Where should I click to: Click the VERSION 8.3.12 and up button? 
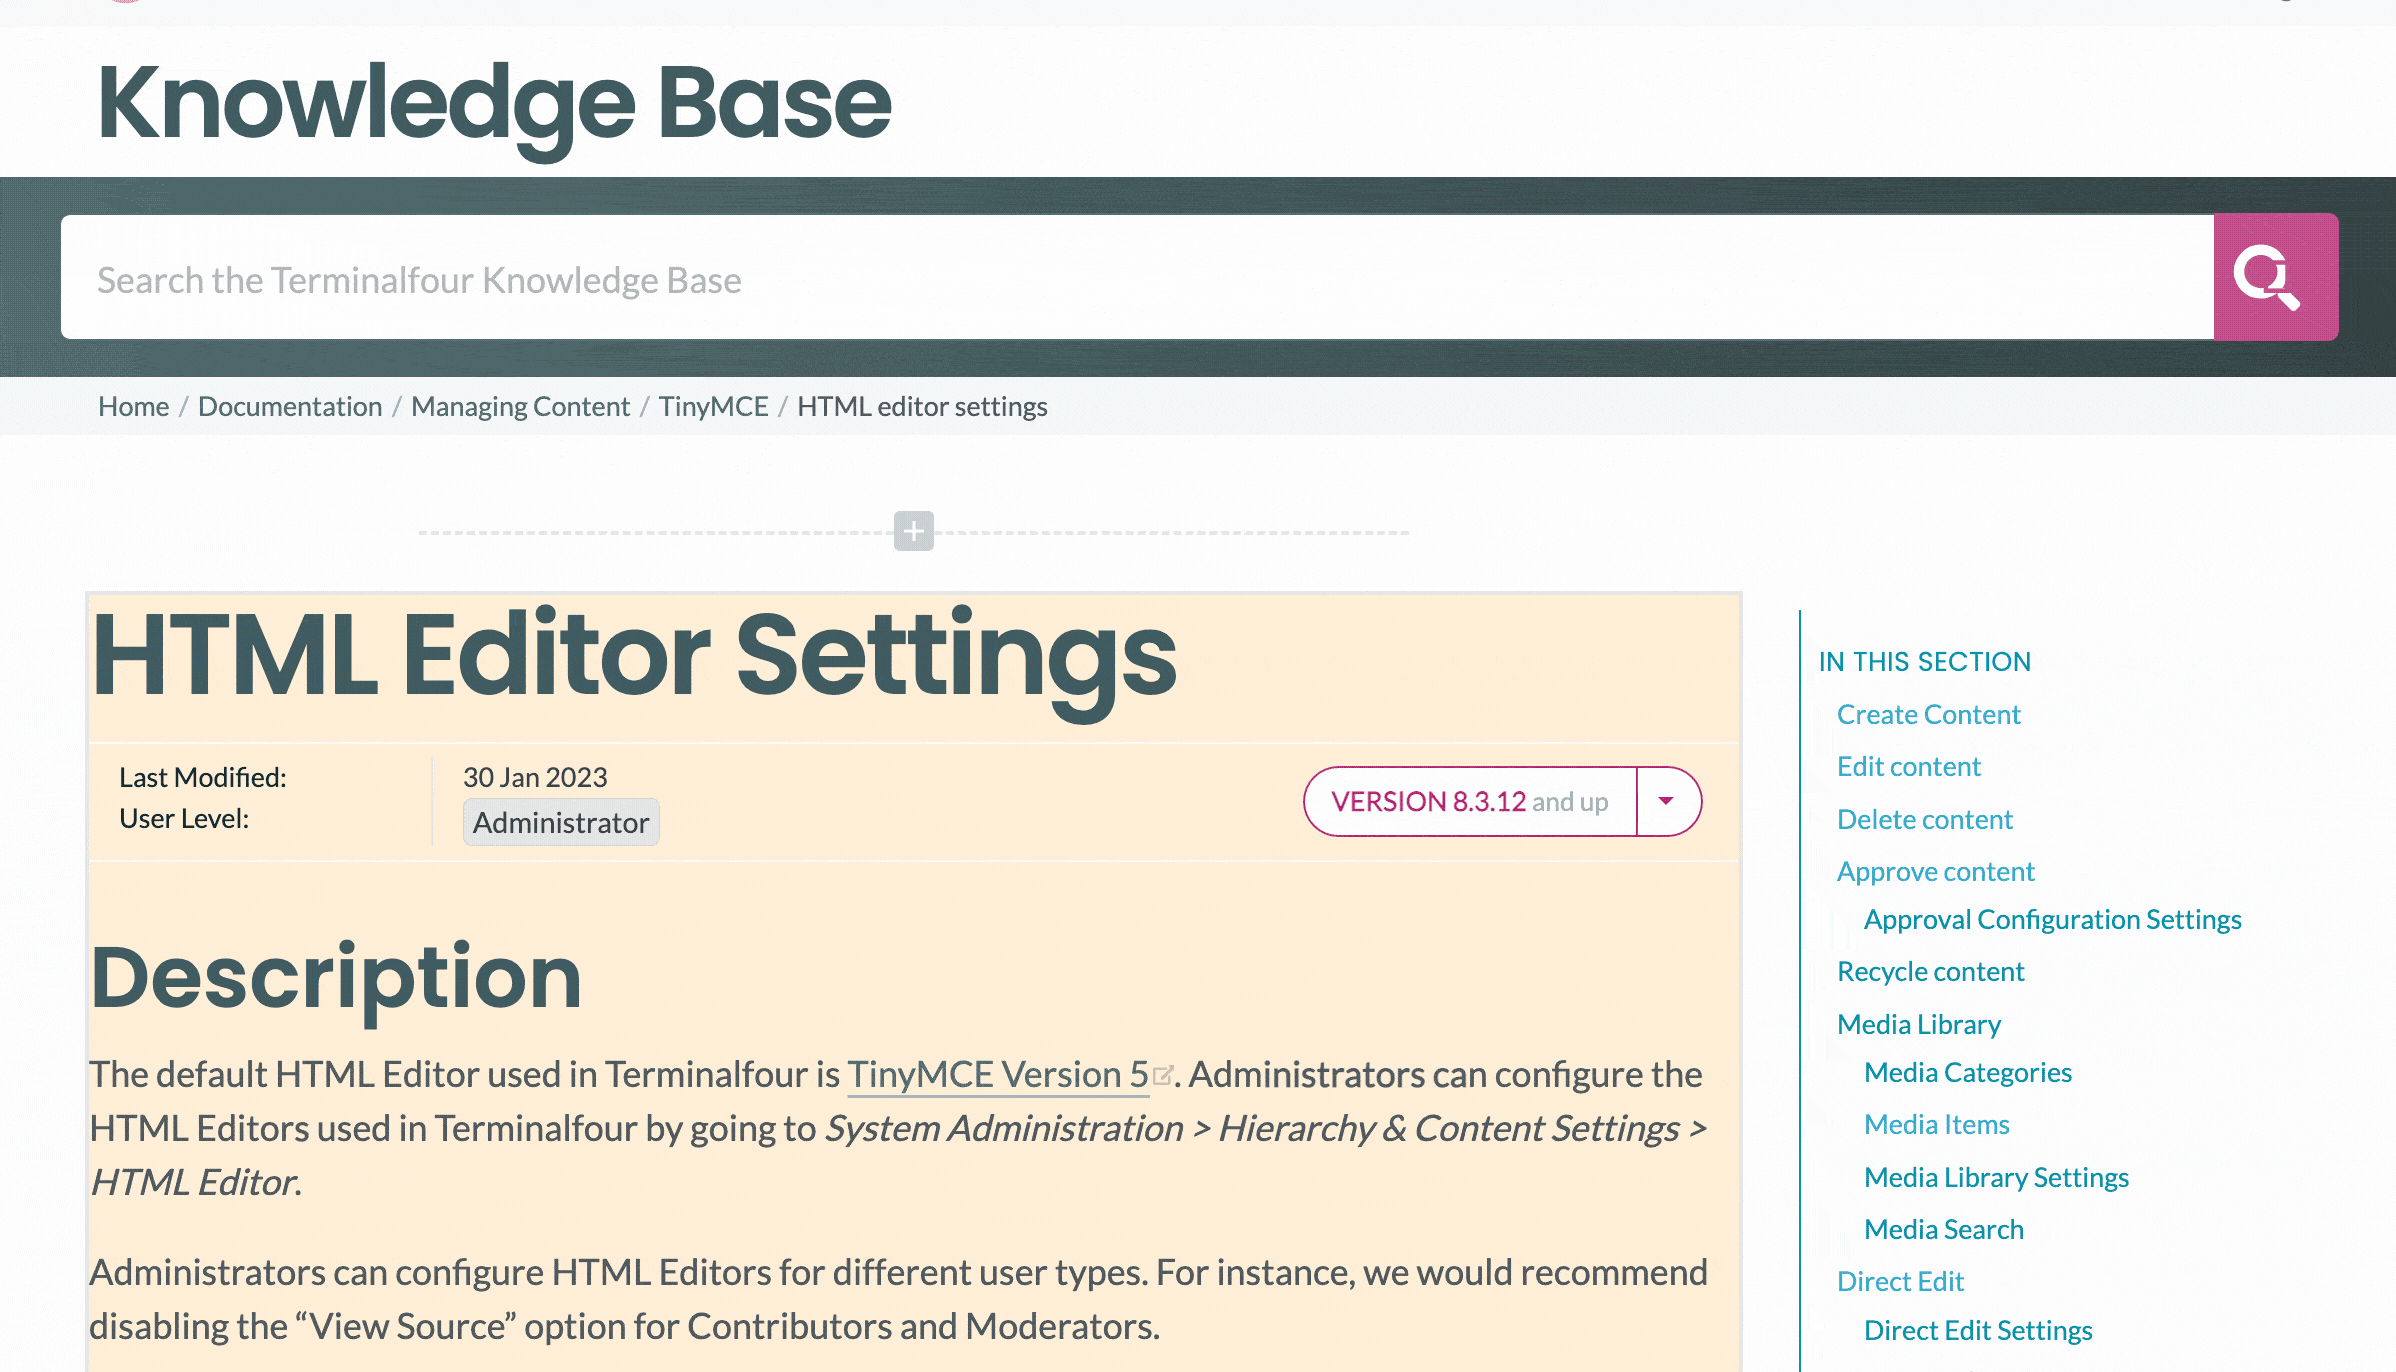point(1470,801)
